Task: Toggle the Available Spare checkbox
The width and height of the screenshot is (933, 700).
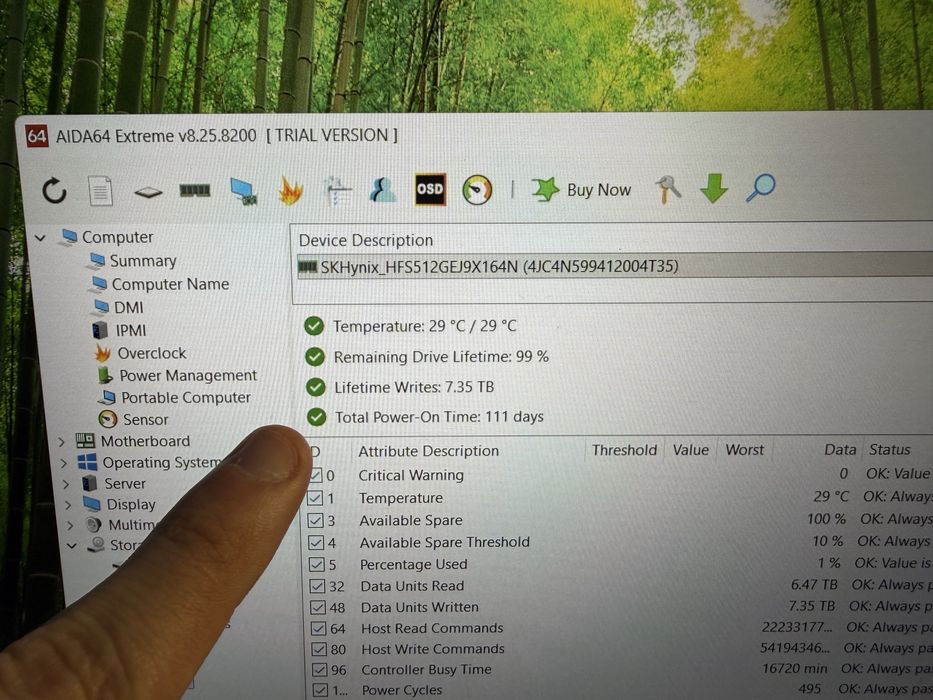Action: pos(316,521)
